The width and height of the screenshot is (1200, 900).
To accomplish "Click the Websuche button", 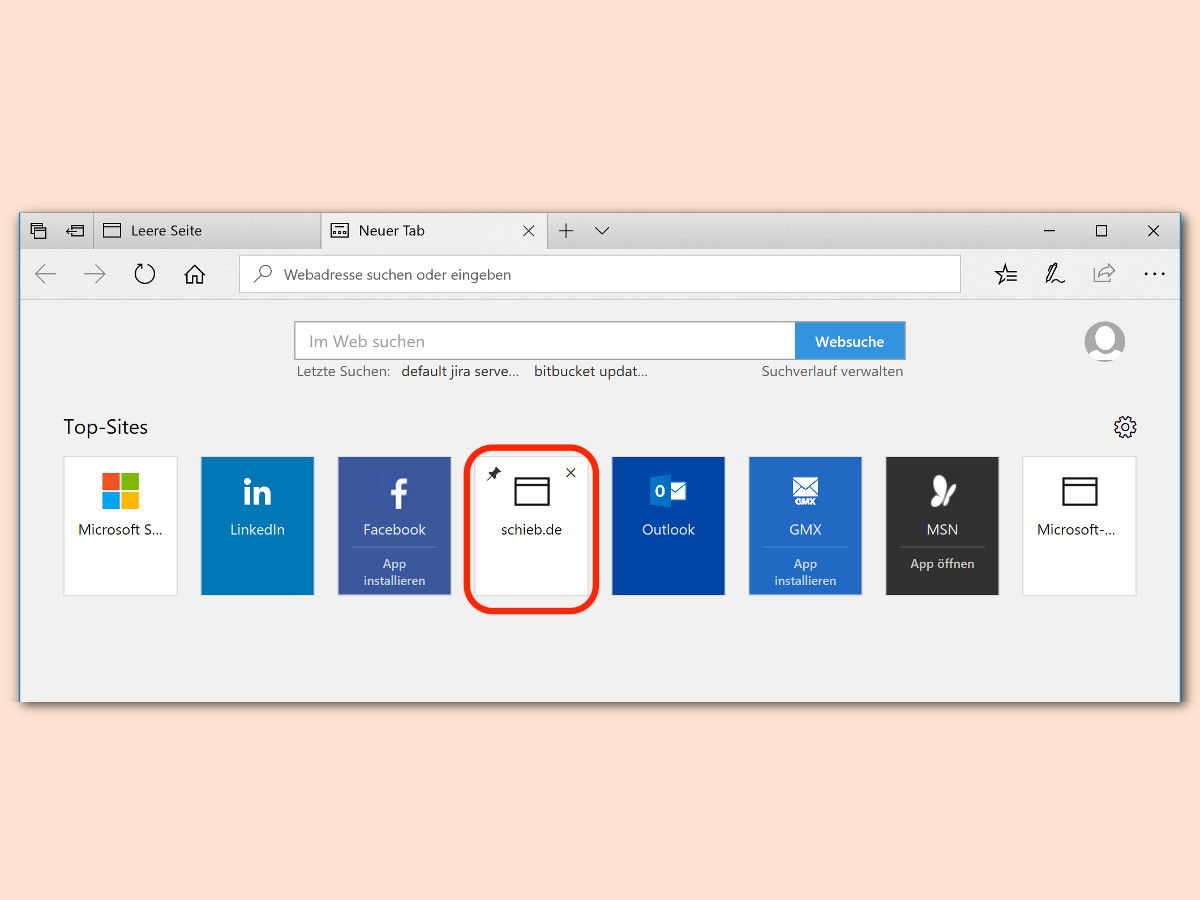I will point(850,341).
